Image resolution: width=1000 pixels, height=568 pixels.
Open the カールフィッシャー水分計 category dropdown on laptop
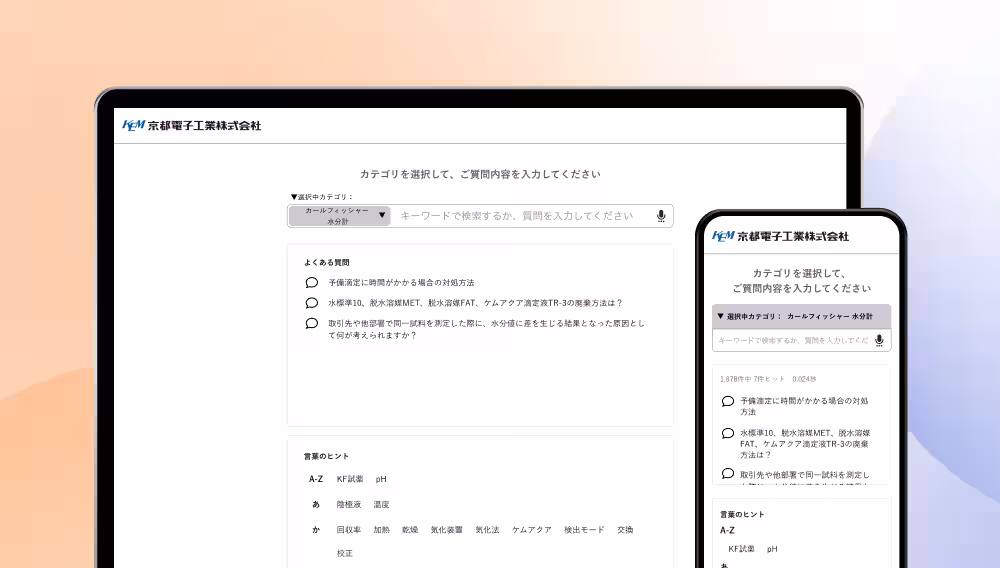pos(339,216)
